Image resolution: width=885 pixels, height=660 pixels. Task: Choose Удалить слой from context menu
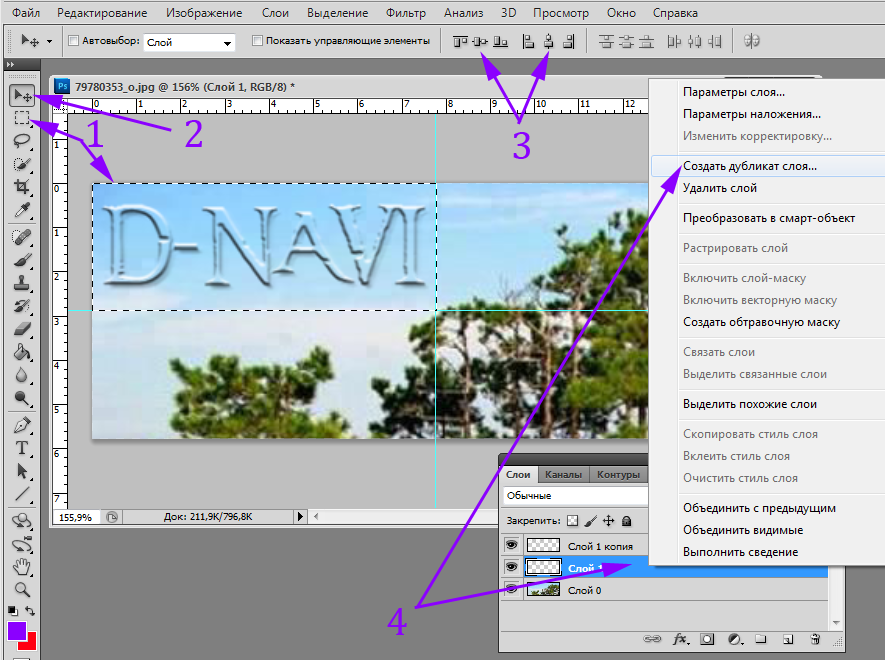click(768, 188)
